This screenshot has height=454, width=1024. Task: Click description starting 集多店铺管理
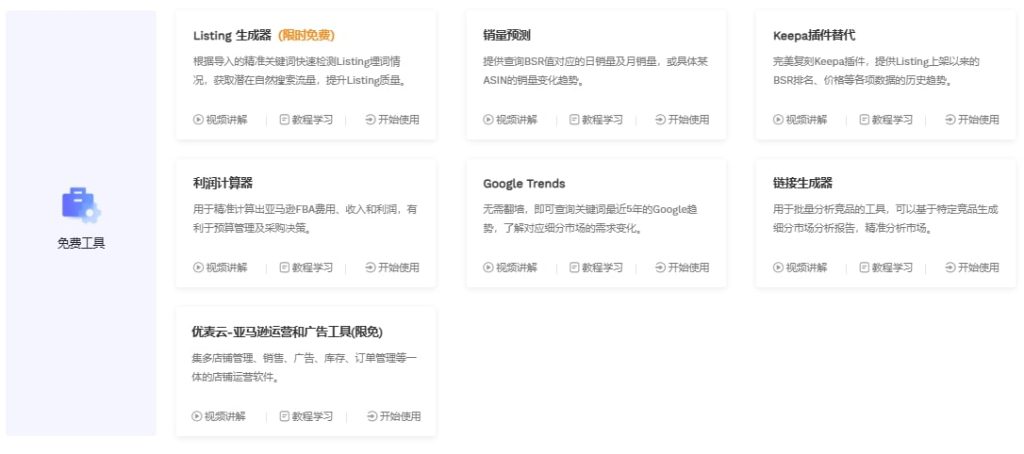304,368
